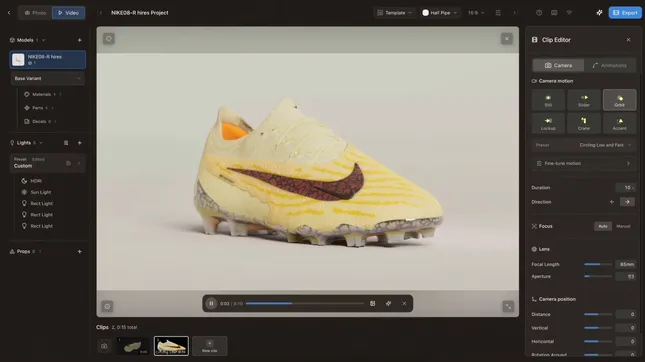
Task: Open the Half Pipe environment dropdown
Action: pos(439,13)
